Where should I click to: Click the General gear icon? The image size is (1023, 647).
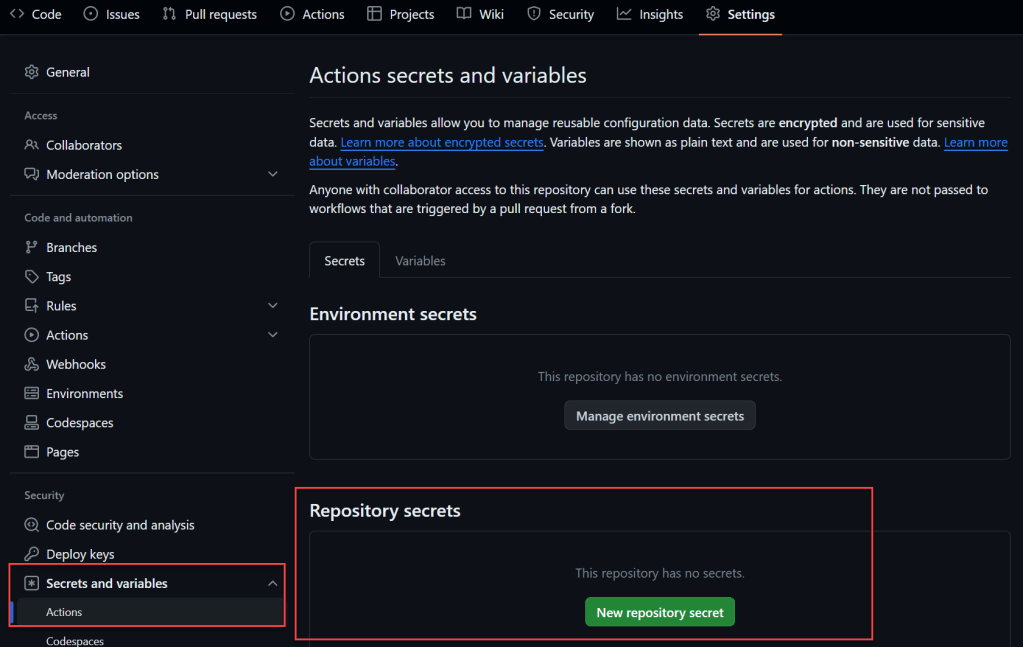tap(31, 73)
